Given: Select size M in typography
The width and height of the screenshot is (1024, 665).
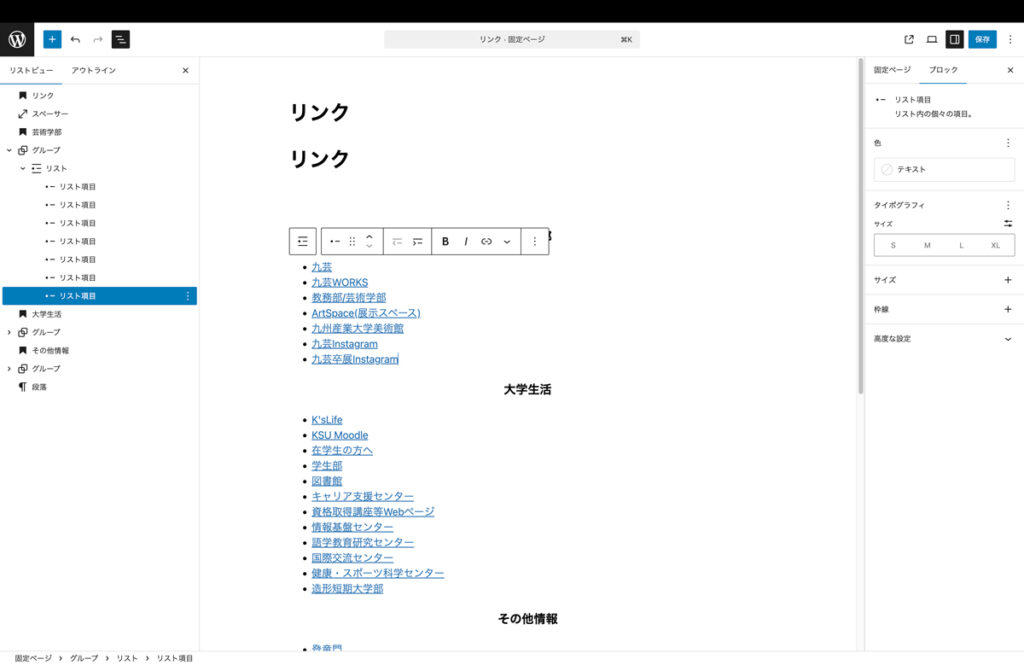Looking at the screenshot, I should coord(927,245).
